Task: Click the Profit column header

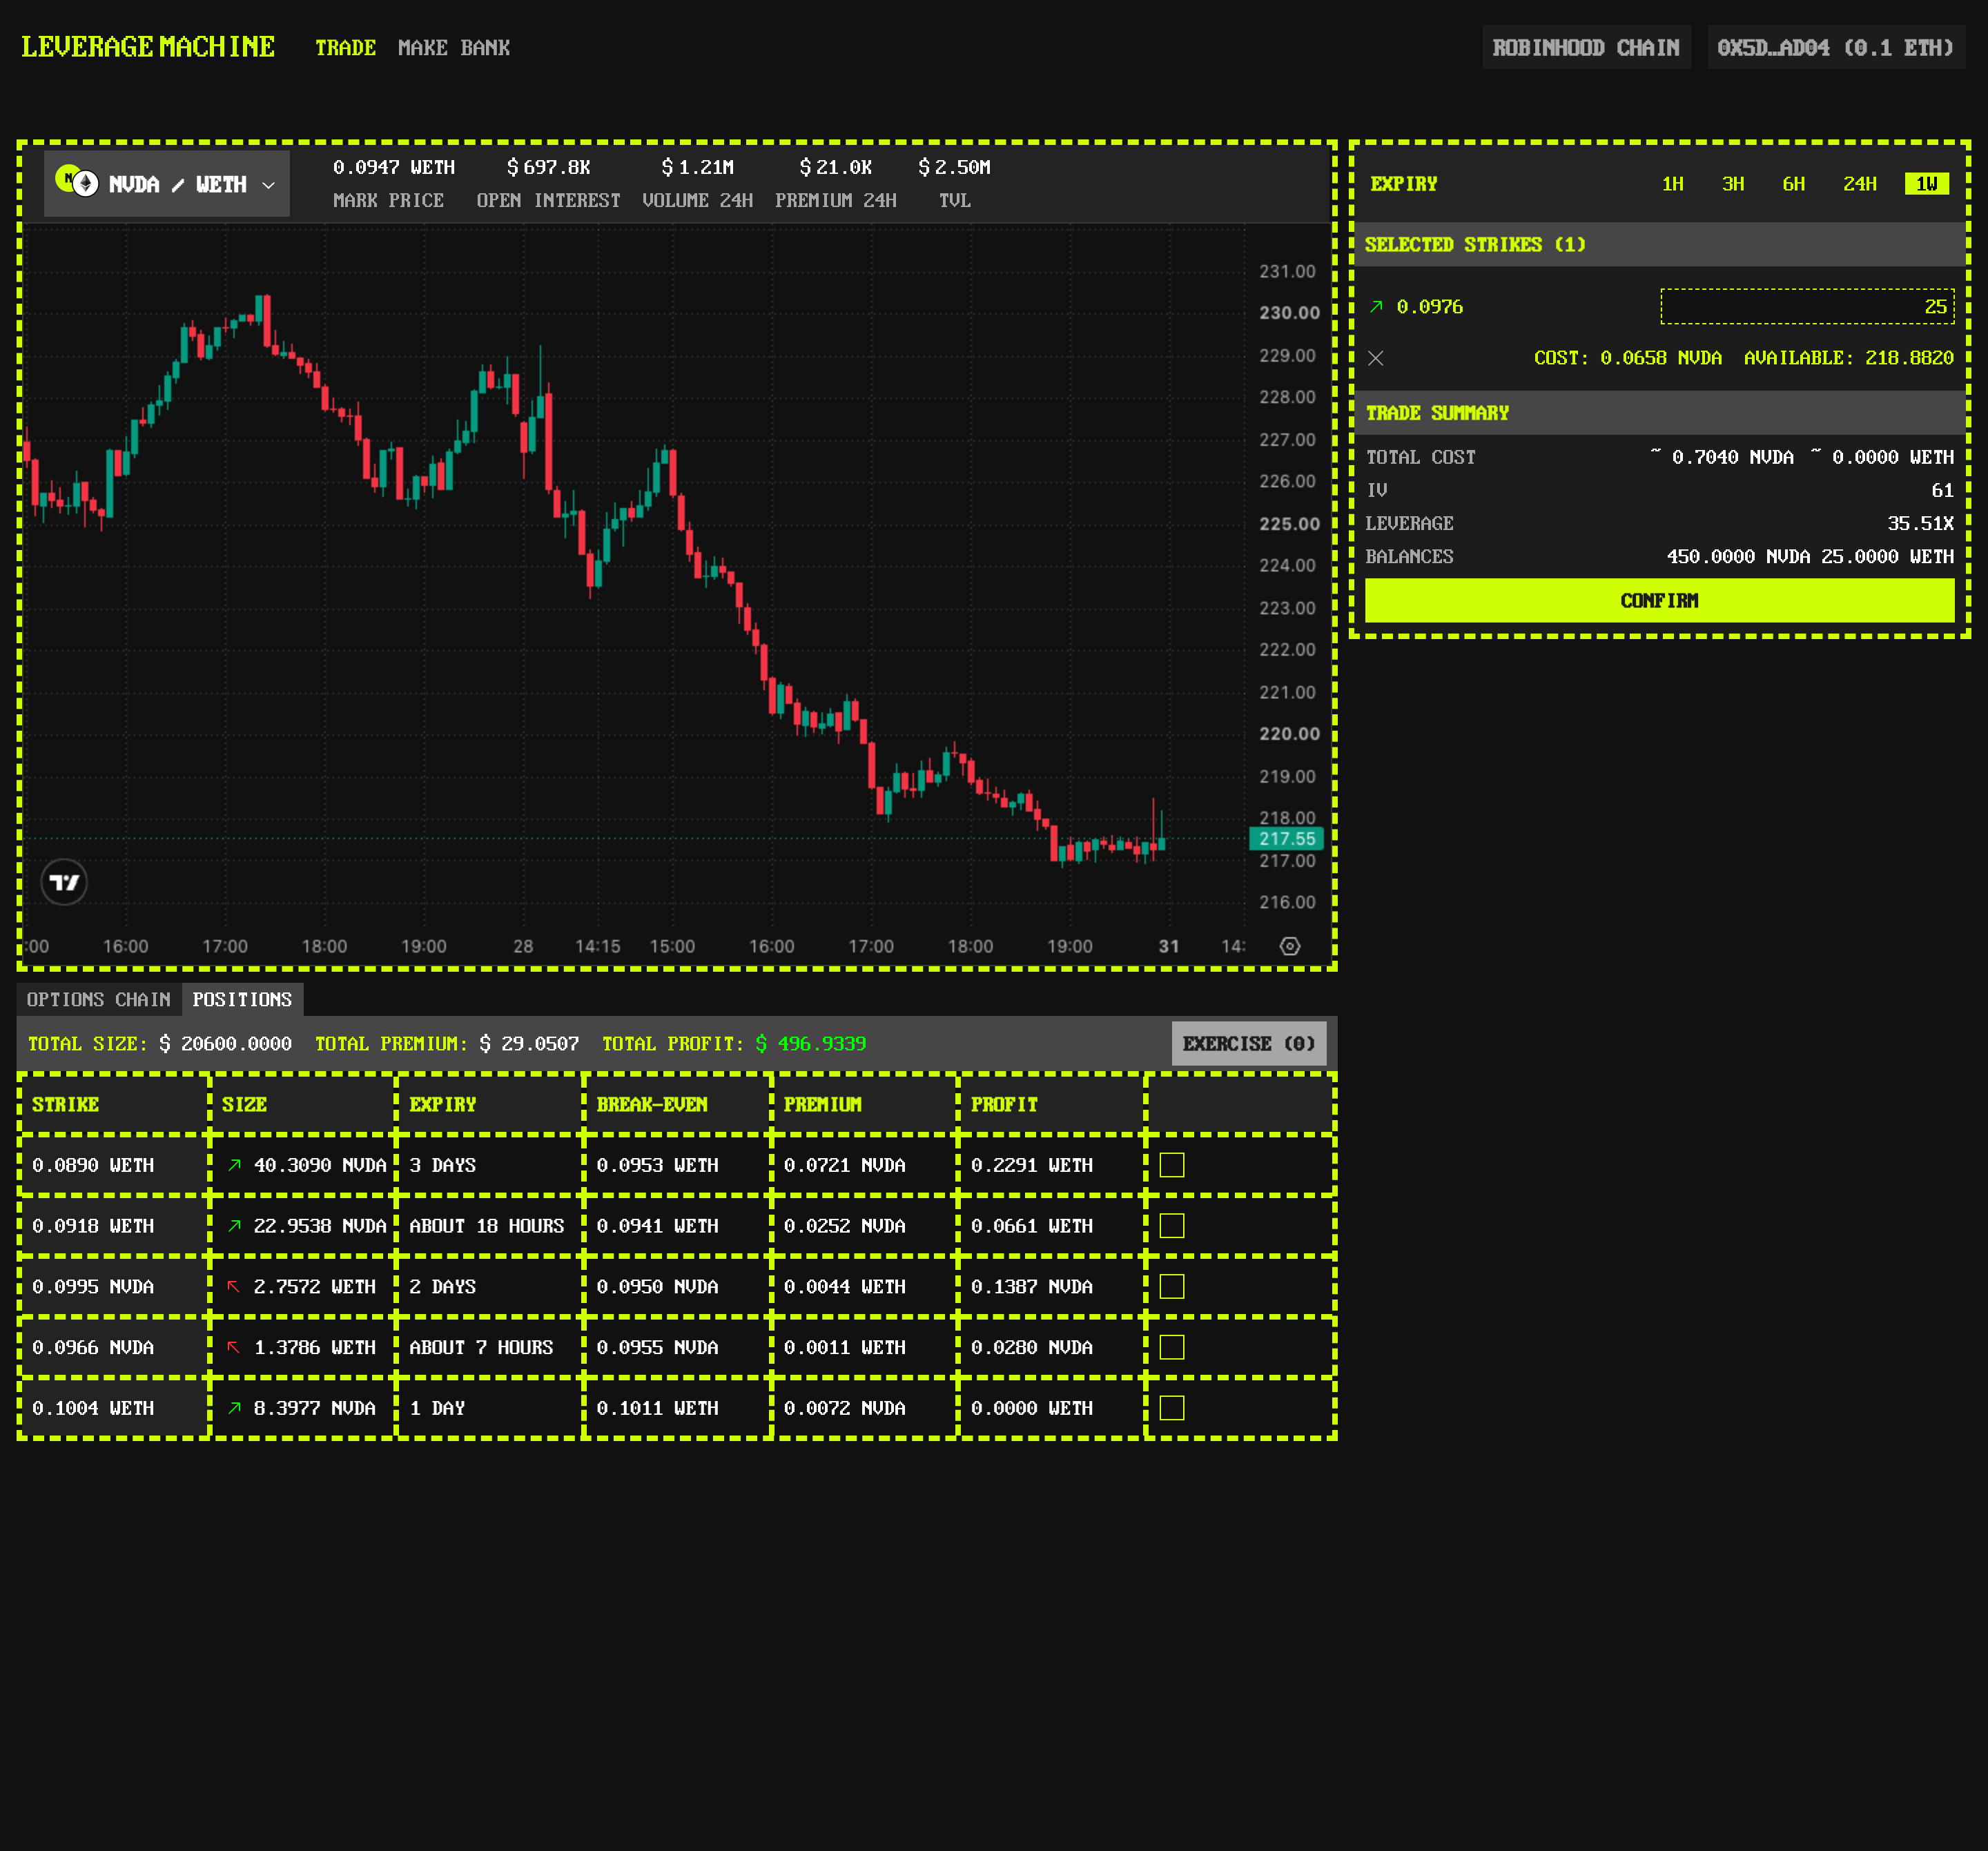Action: pyautogui.click(x=1005, y=1105)
